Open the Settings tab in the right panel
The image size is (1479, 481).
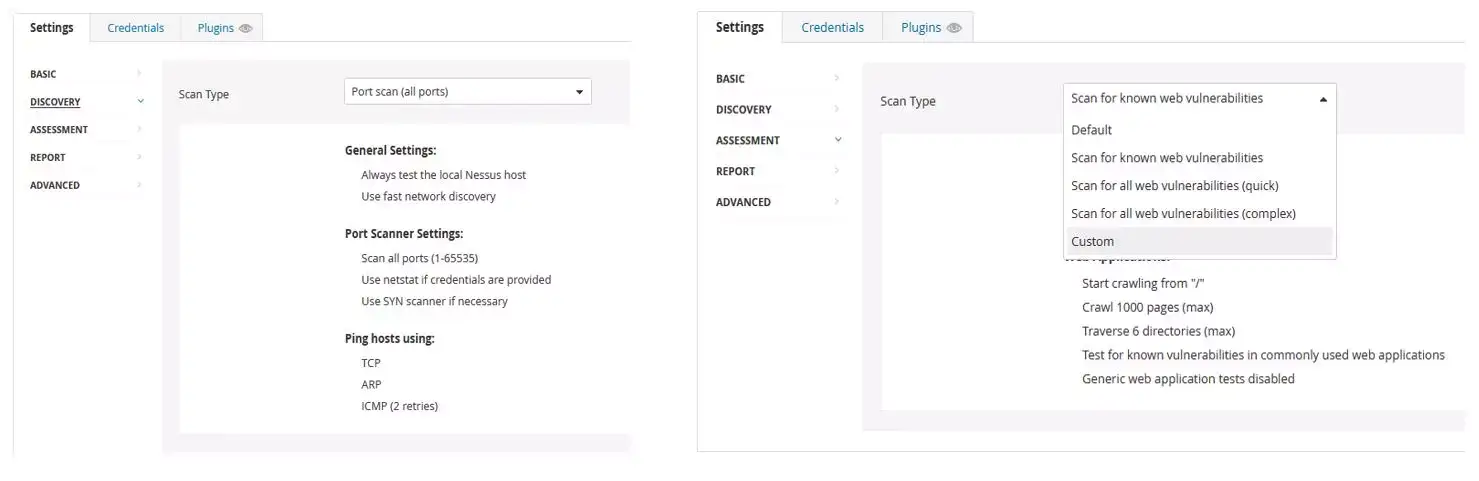[x=740, y=28]
